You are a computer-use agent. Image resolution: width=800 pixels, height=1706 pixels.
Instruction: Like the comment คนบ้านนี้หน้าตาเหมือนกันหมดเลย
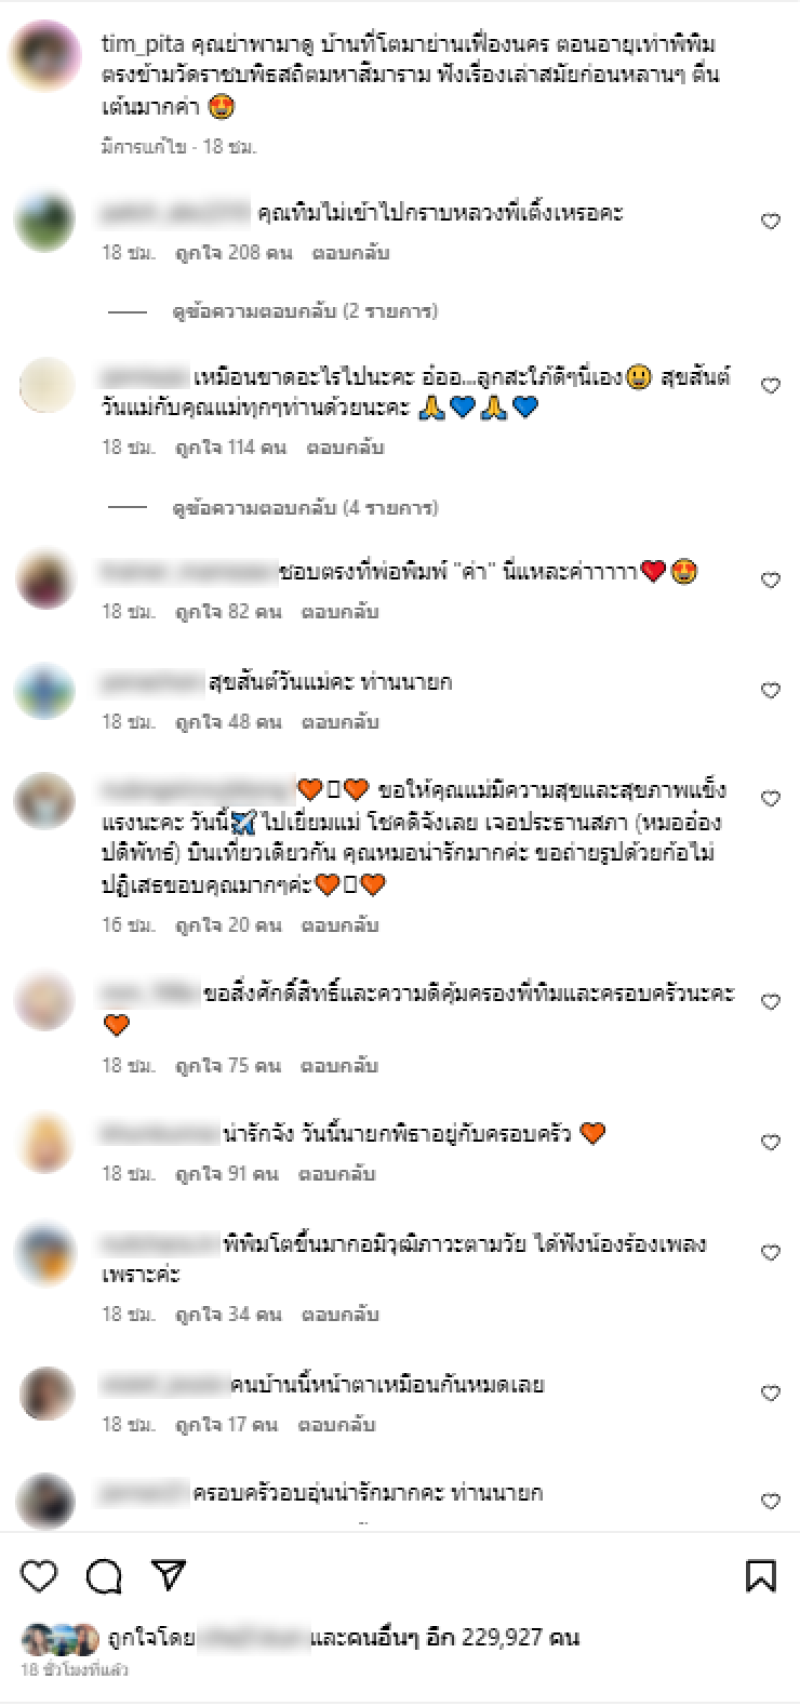click(x=770, y=1393)
